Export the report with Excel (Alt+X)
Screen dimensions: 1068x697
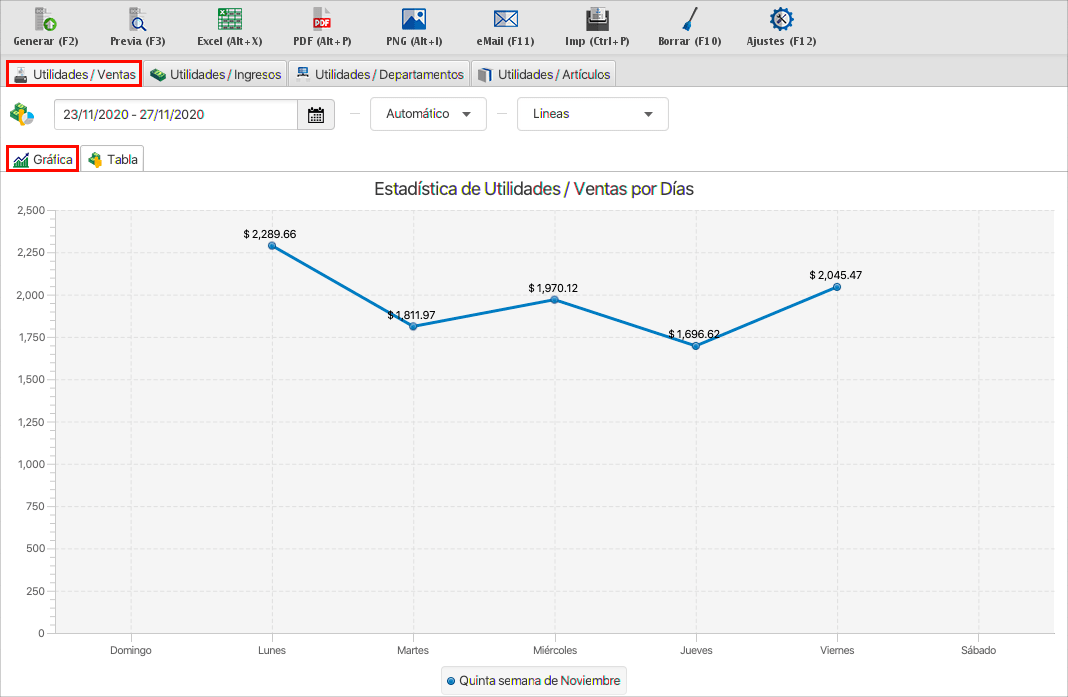coord(230,20)
